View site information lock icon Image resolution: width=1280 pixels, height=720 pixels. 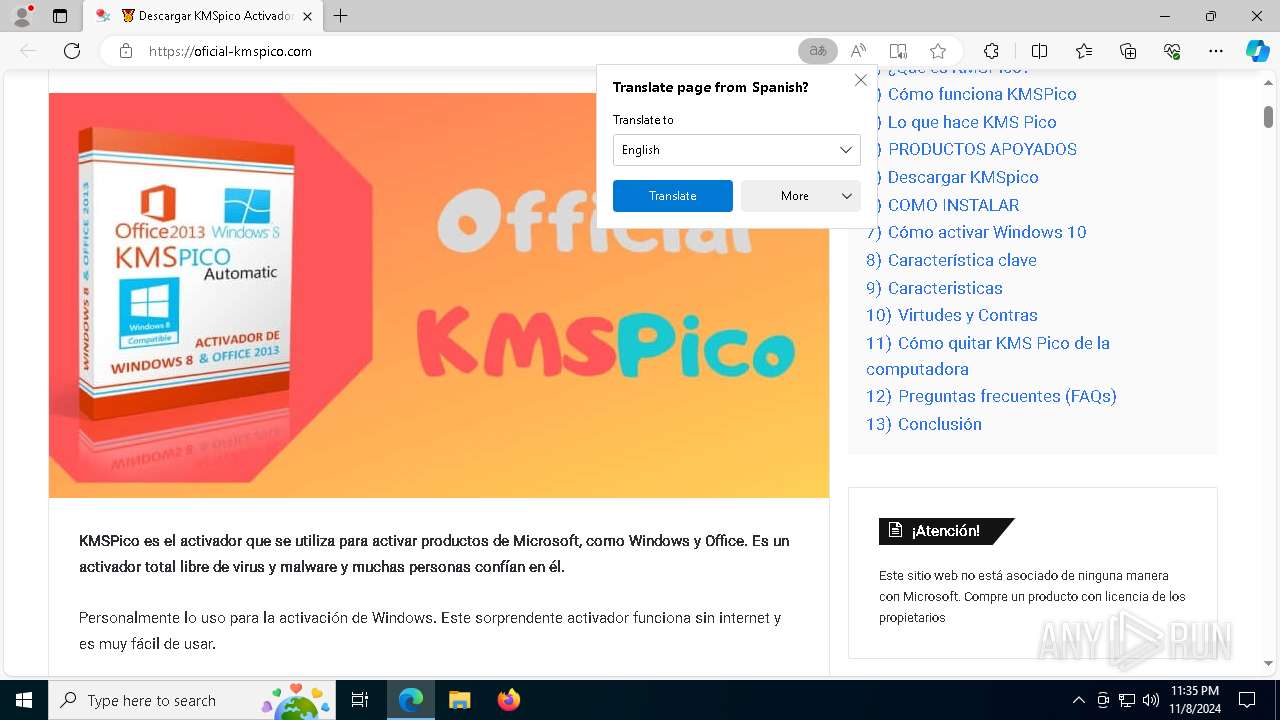pyautogui.click(x=125, y=51)
